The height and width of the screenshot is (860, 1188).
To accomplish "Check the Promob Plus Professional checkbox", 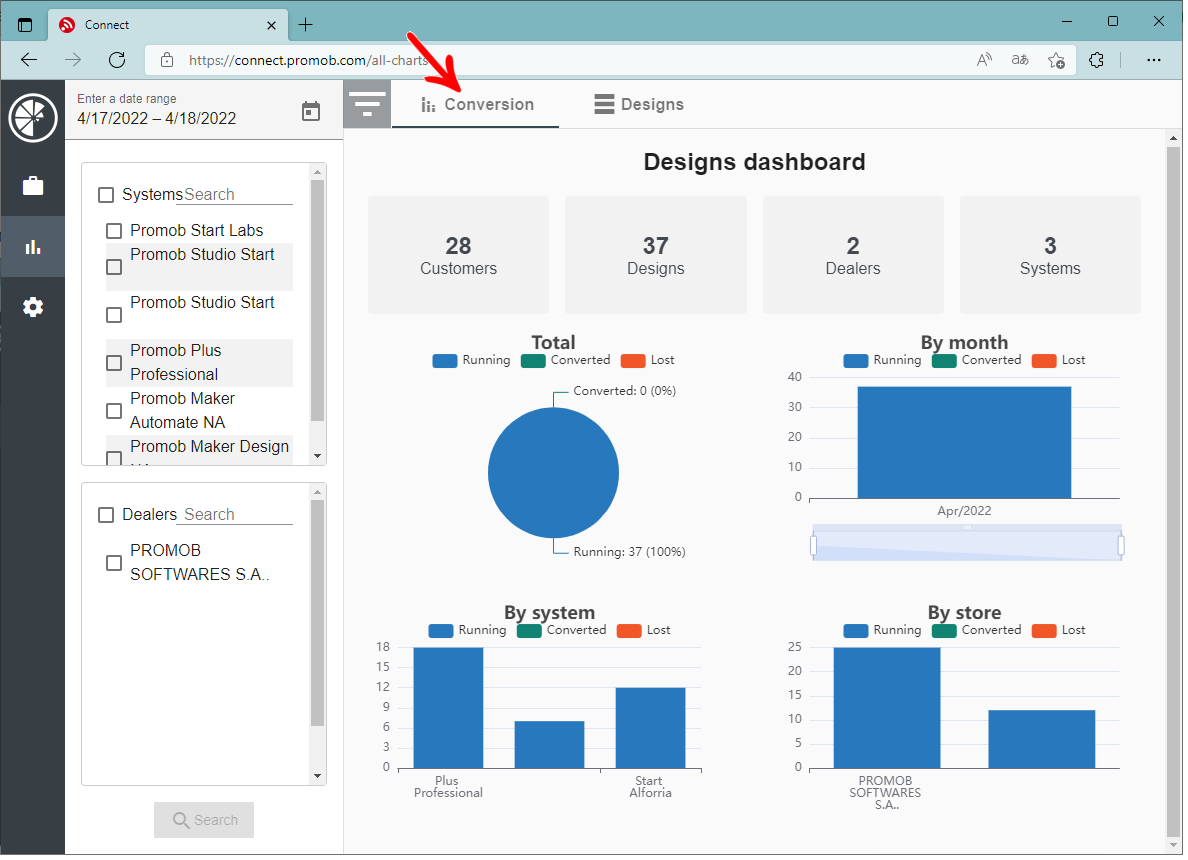I will (x=114, y=364).
